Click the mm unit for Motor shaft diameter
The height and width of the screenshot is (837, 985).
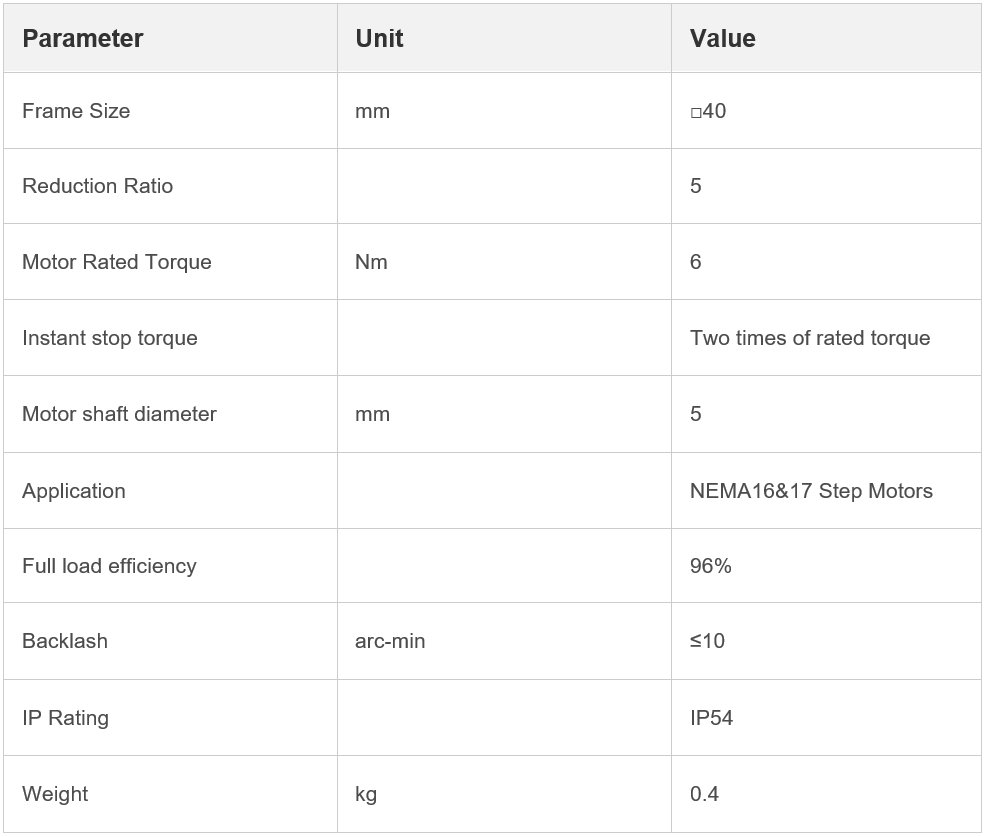372,414
